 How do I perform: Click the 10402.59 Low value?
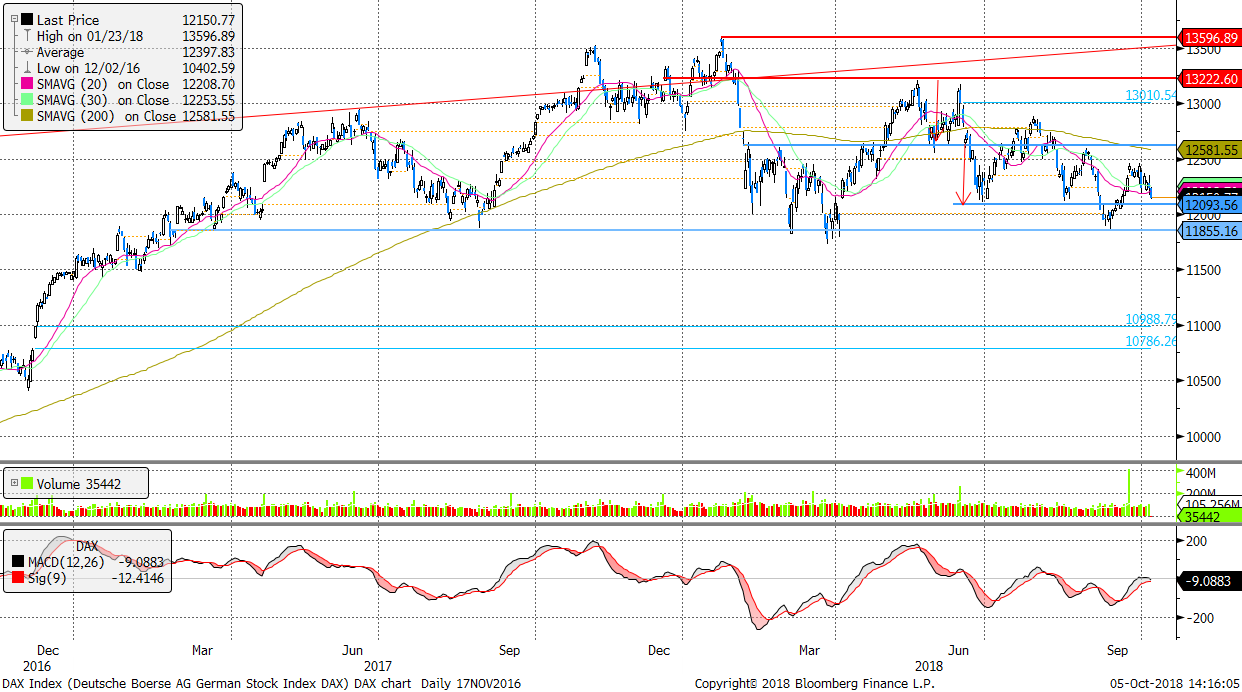pos(207,68)
